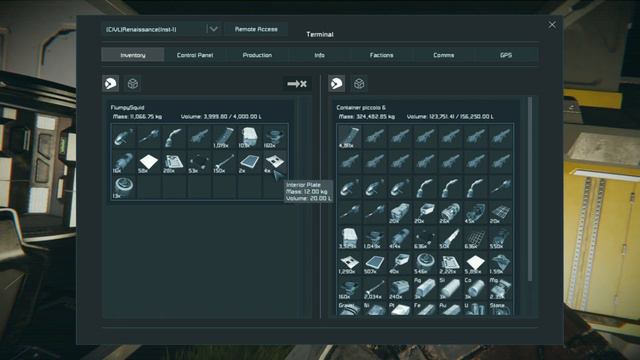Show character inventory on right panel

click(337, 84)
